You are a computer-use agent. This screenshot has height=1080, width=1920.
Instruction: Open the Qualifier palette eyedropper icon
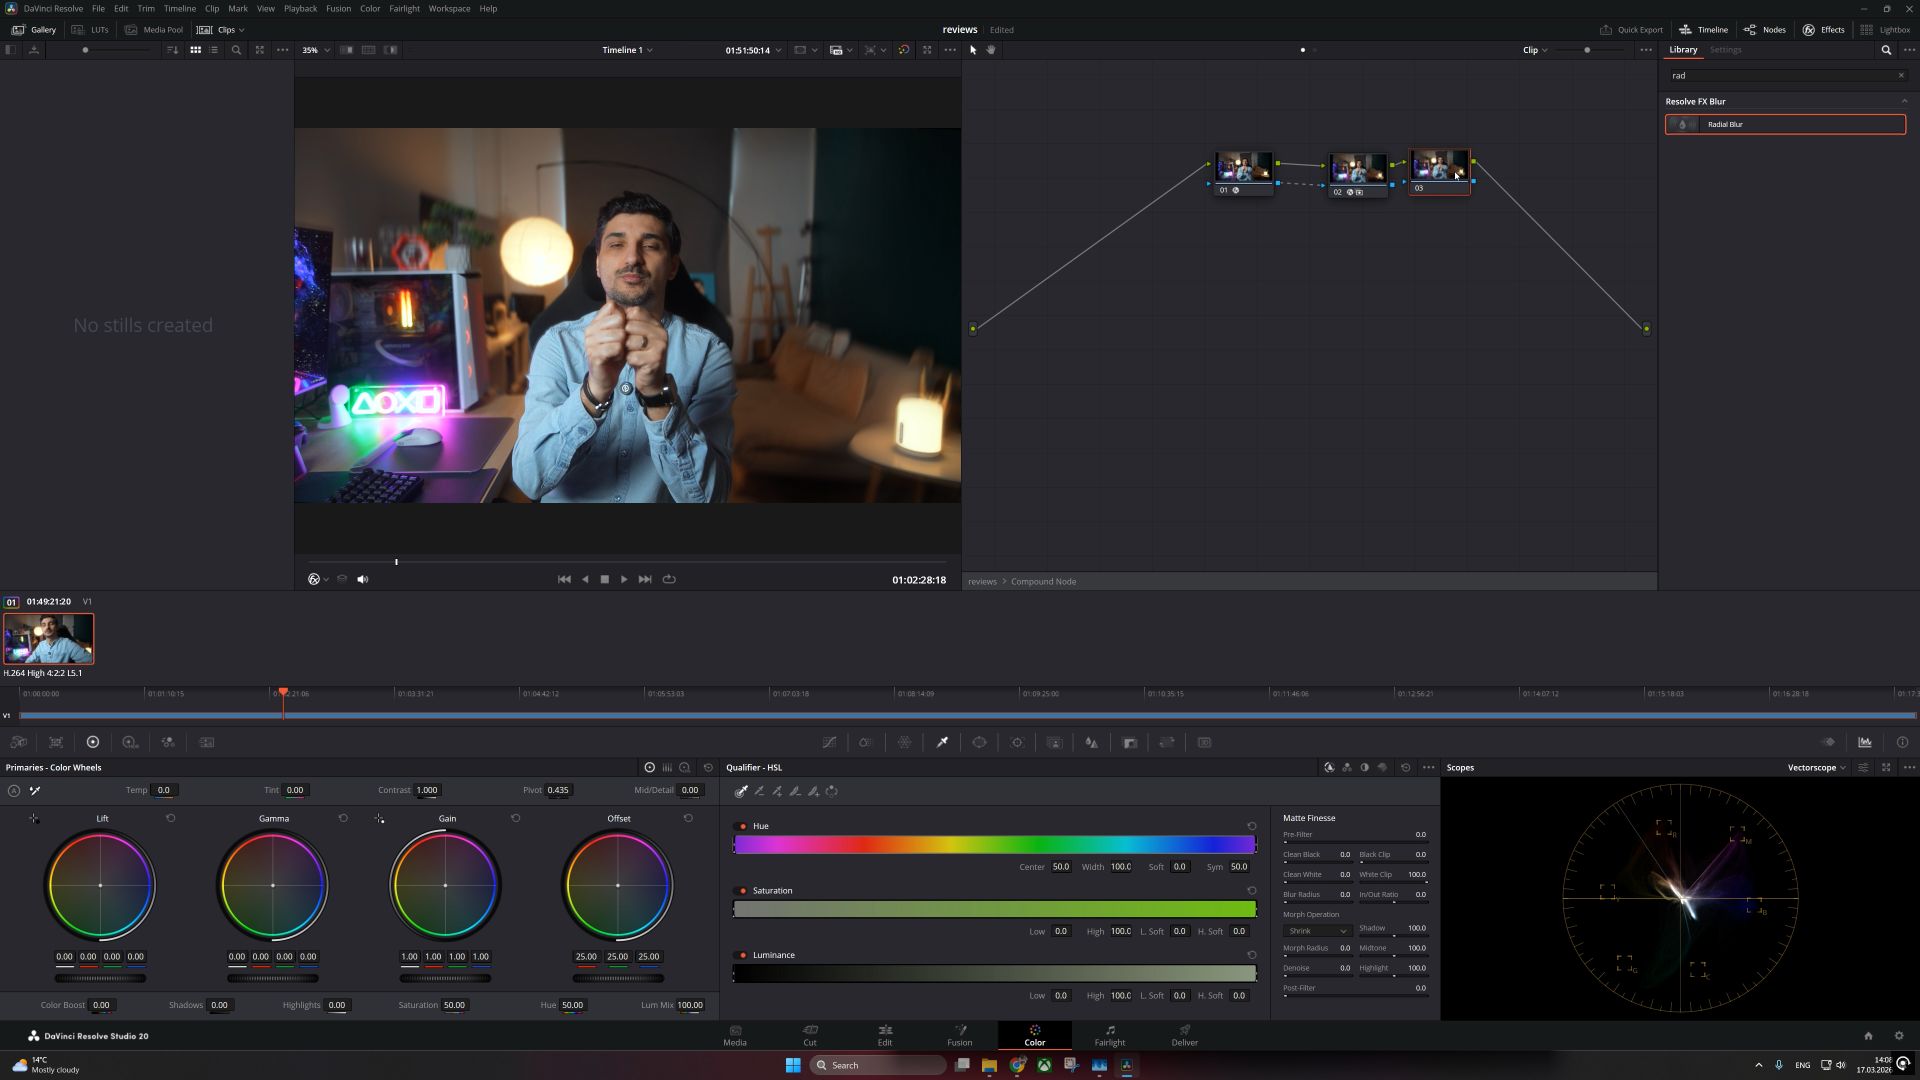pos(942,742)
